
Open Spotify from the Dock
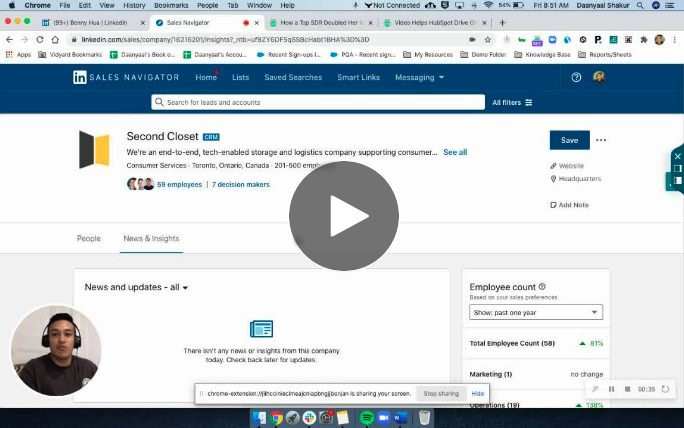tap(367, 418)
